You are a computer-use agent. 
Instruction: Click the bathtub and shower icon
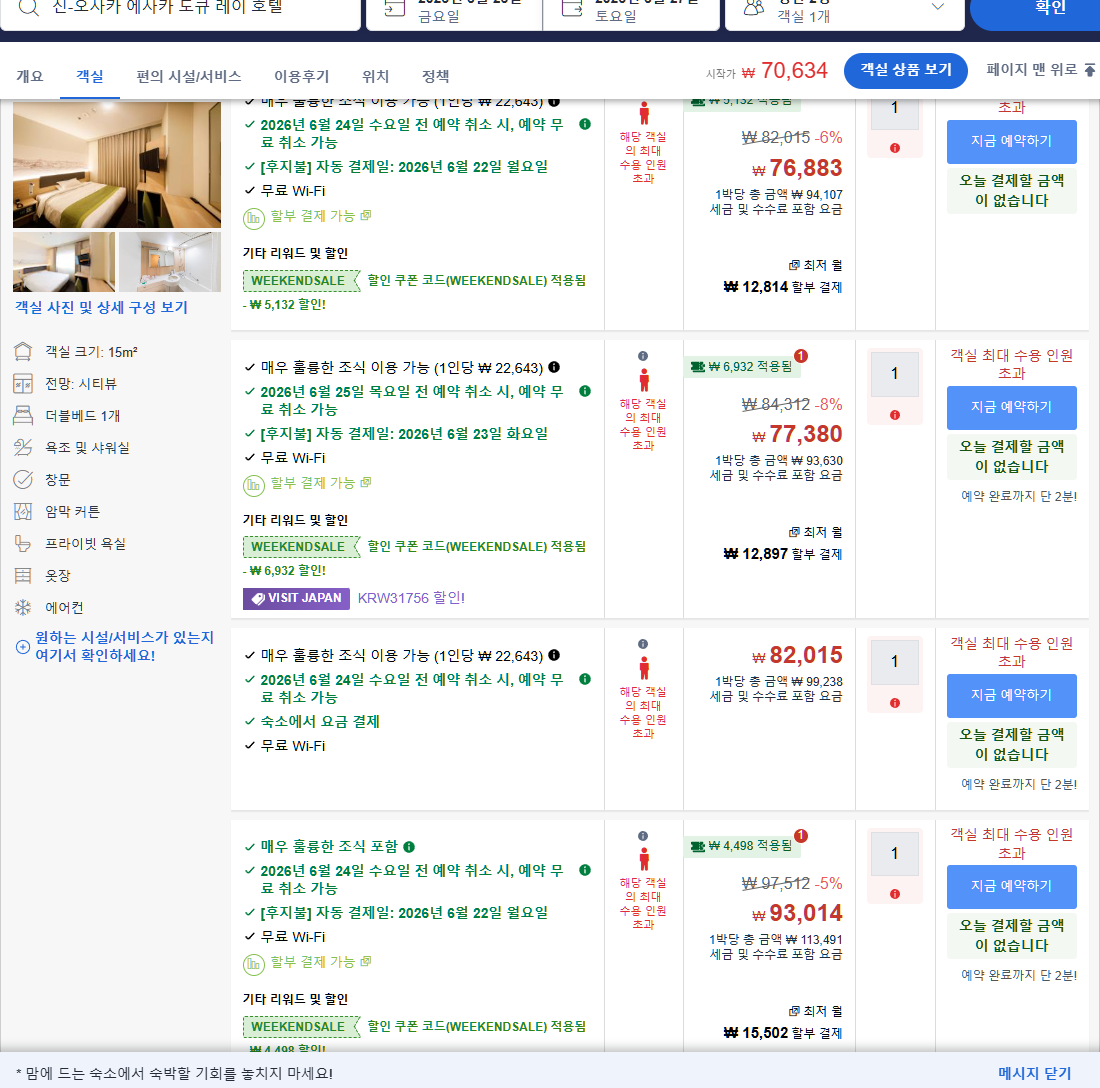coord(23,448)
